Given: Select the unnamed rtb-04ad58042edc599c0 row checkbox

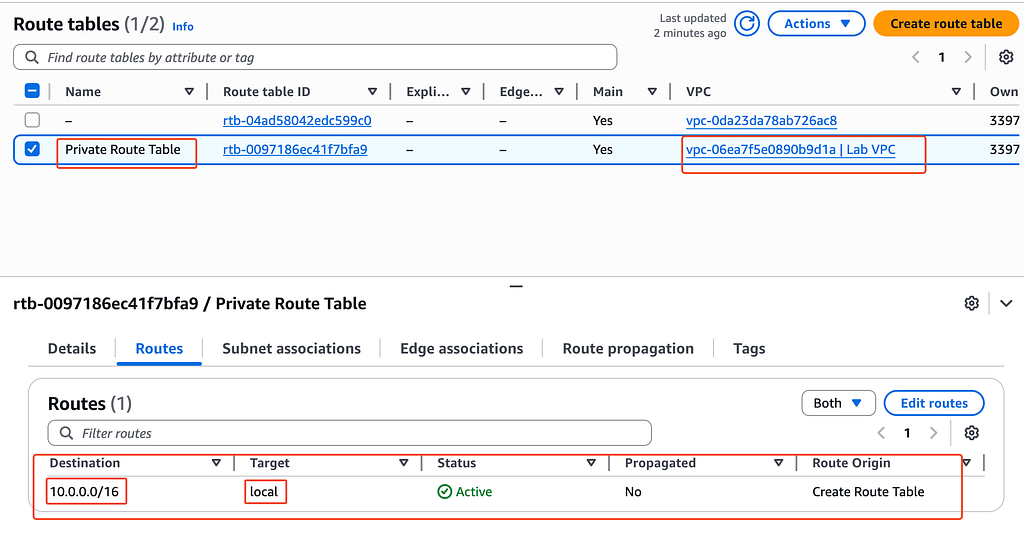Looking at the screenshot, I should click(32, 120).
